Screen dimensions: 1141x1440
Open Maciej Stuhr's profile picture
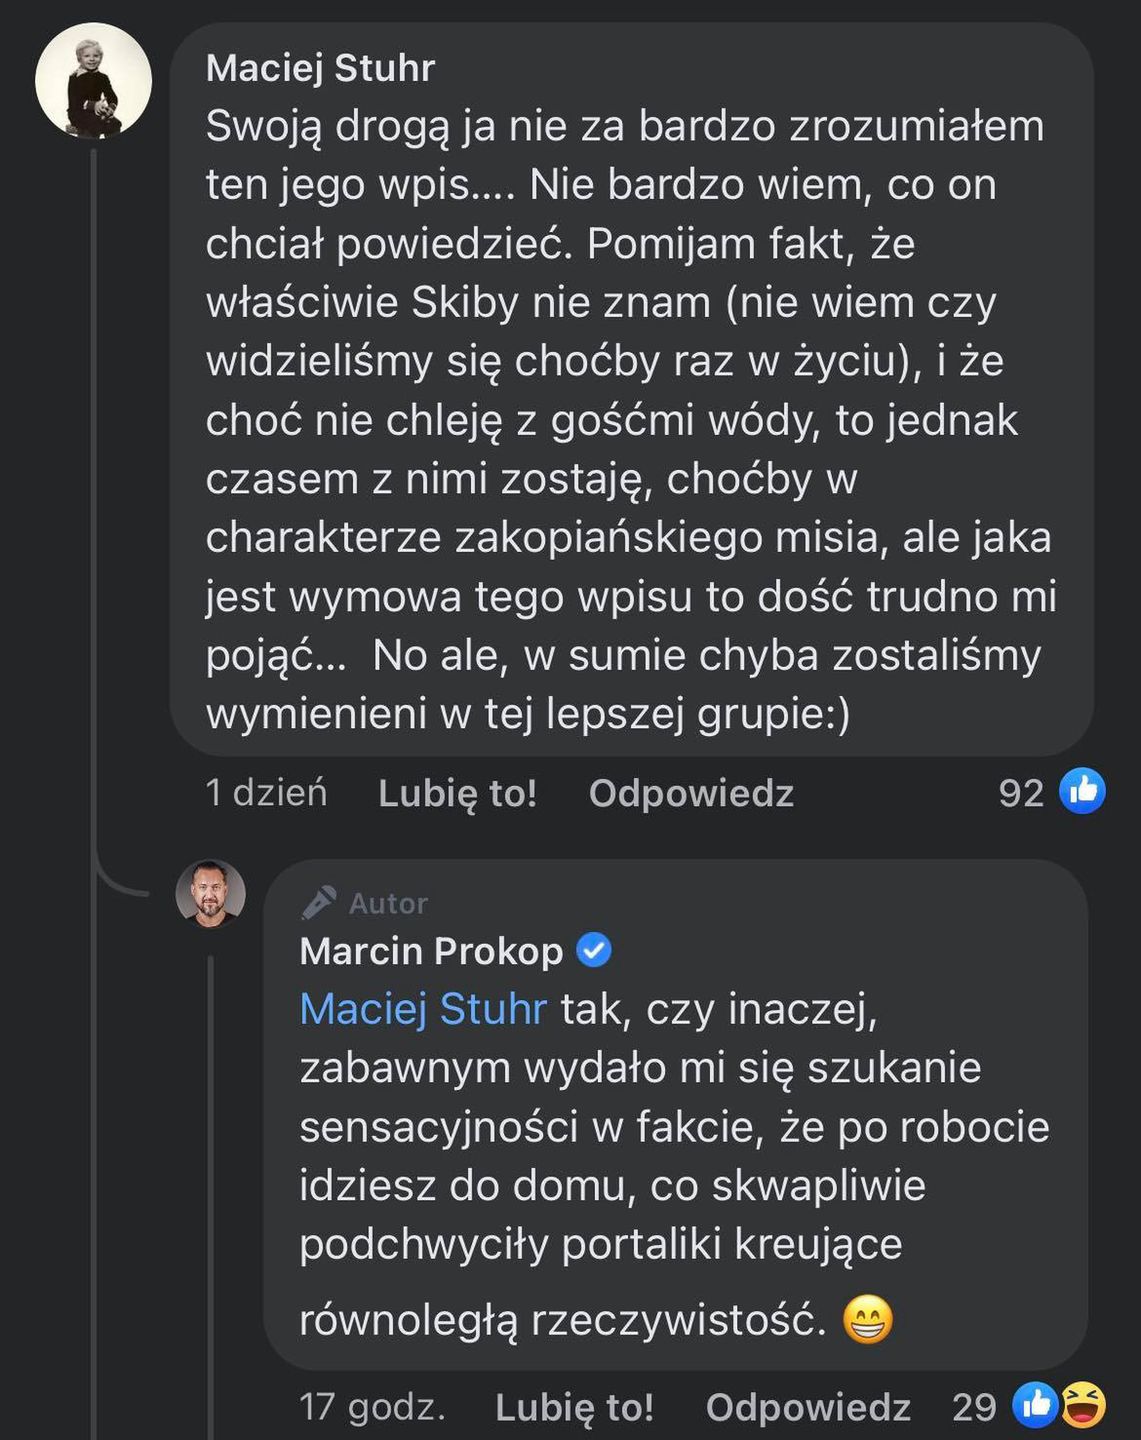(x=93, y=81)
